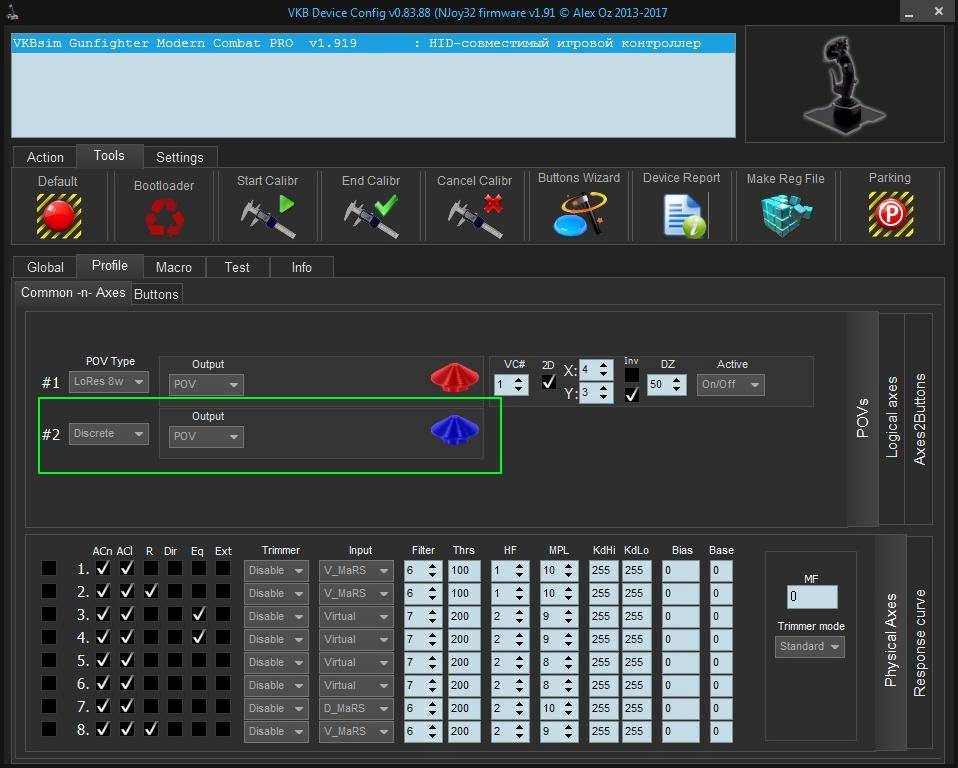958x768 pixels.
Task: Toggle the lower Inv checkbox for Y
Action: tap(632, 395)
